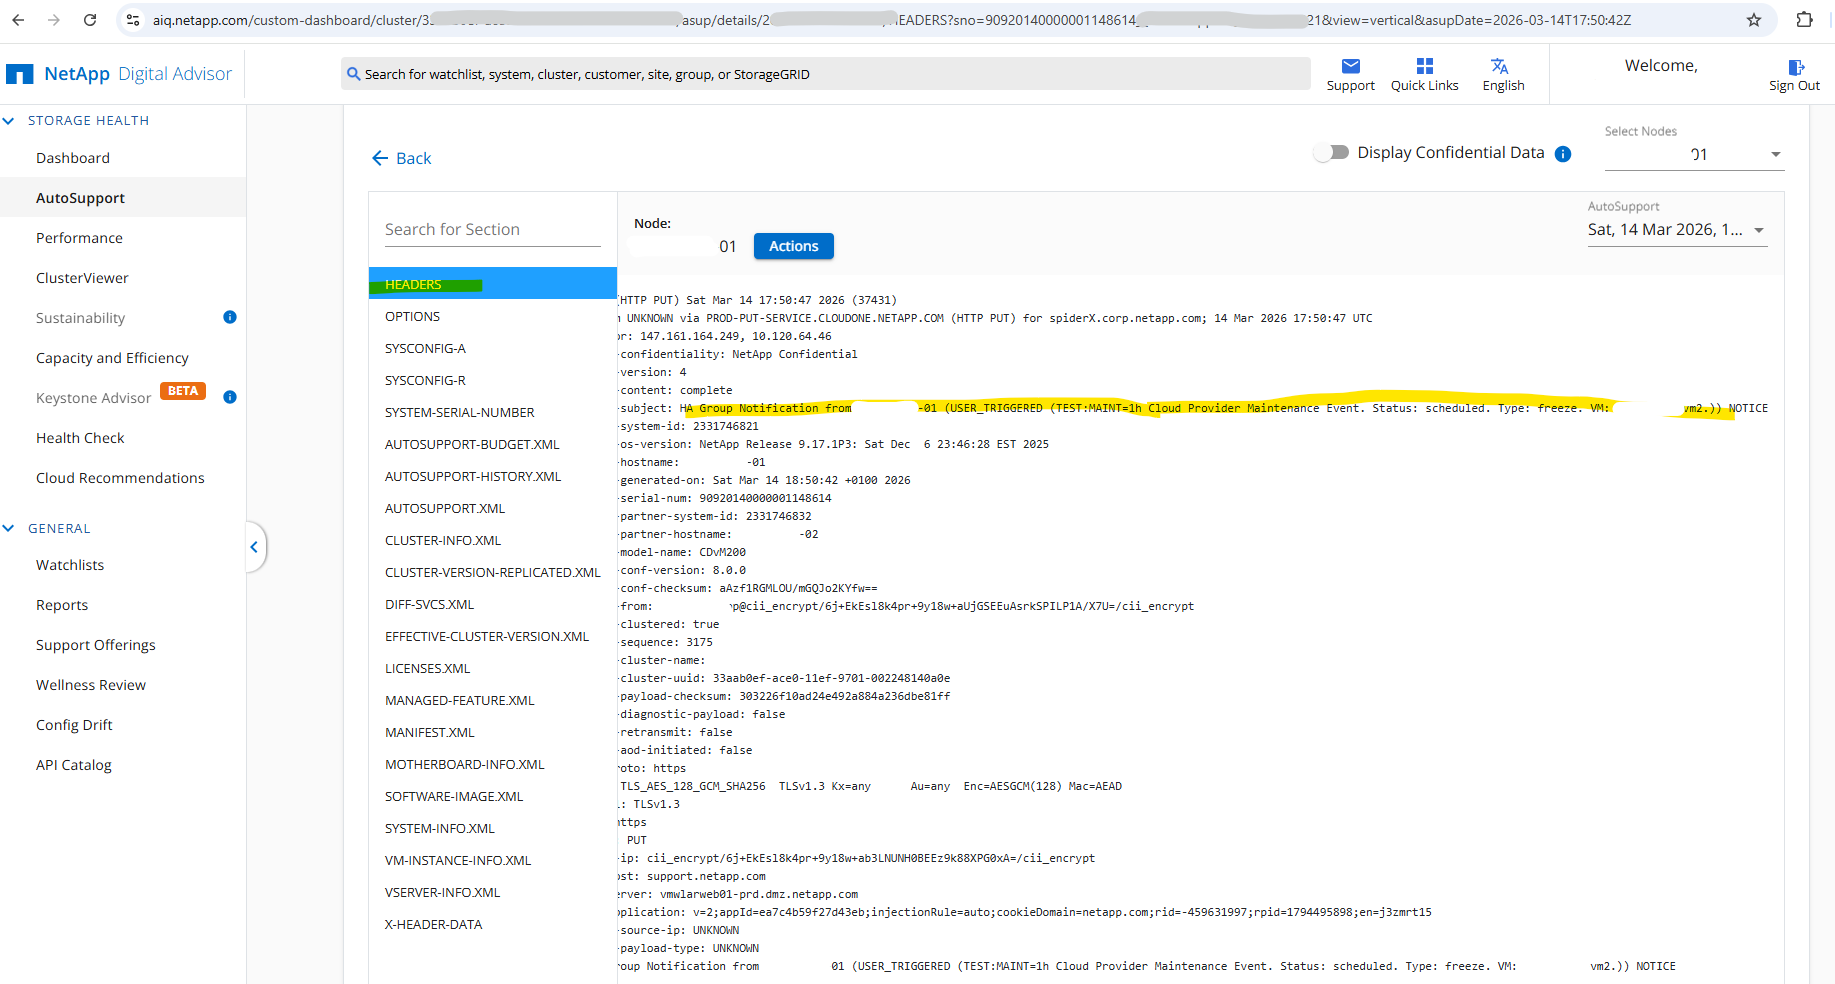The width and height of the screenshot is (1835, 984).
Task: Click NetApp Digital Advisor title
Action: click(x=138, y=74)
